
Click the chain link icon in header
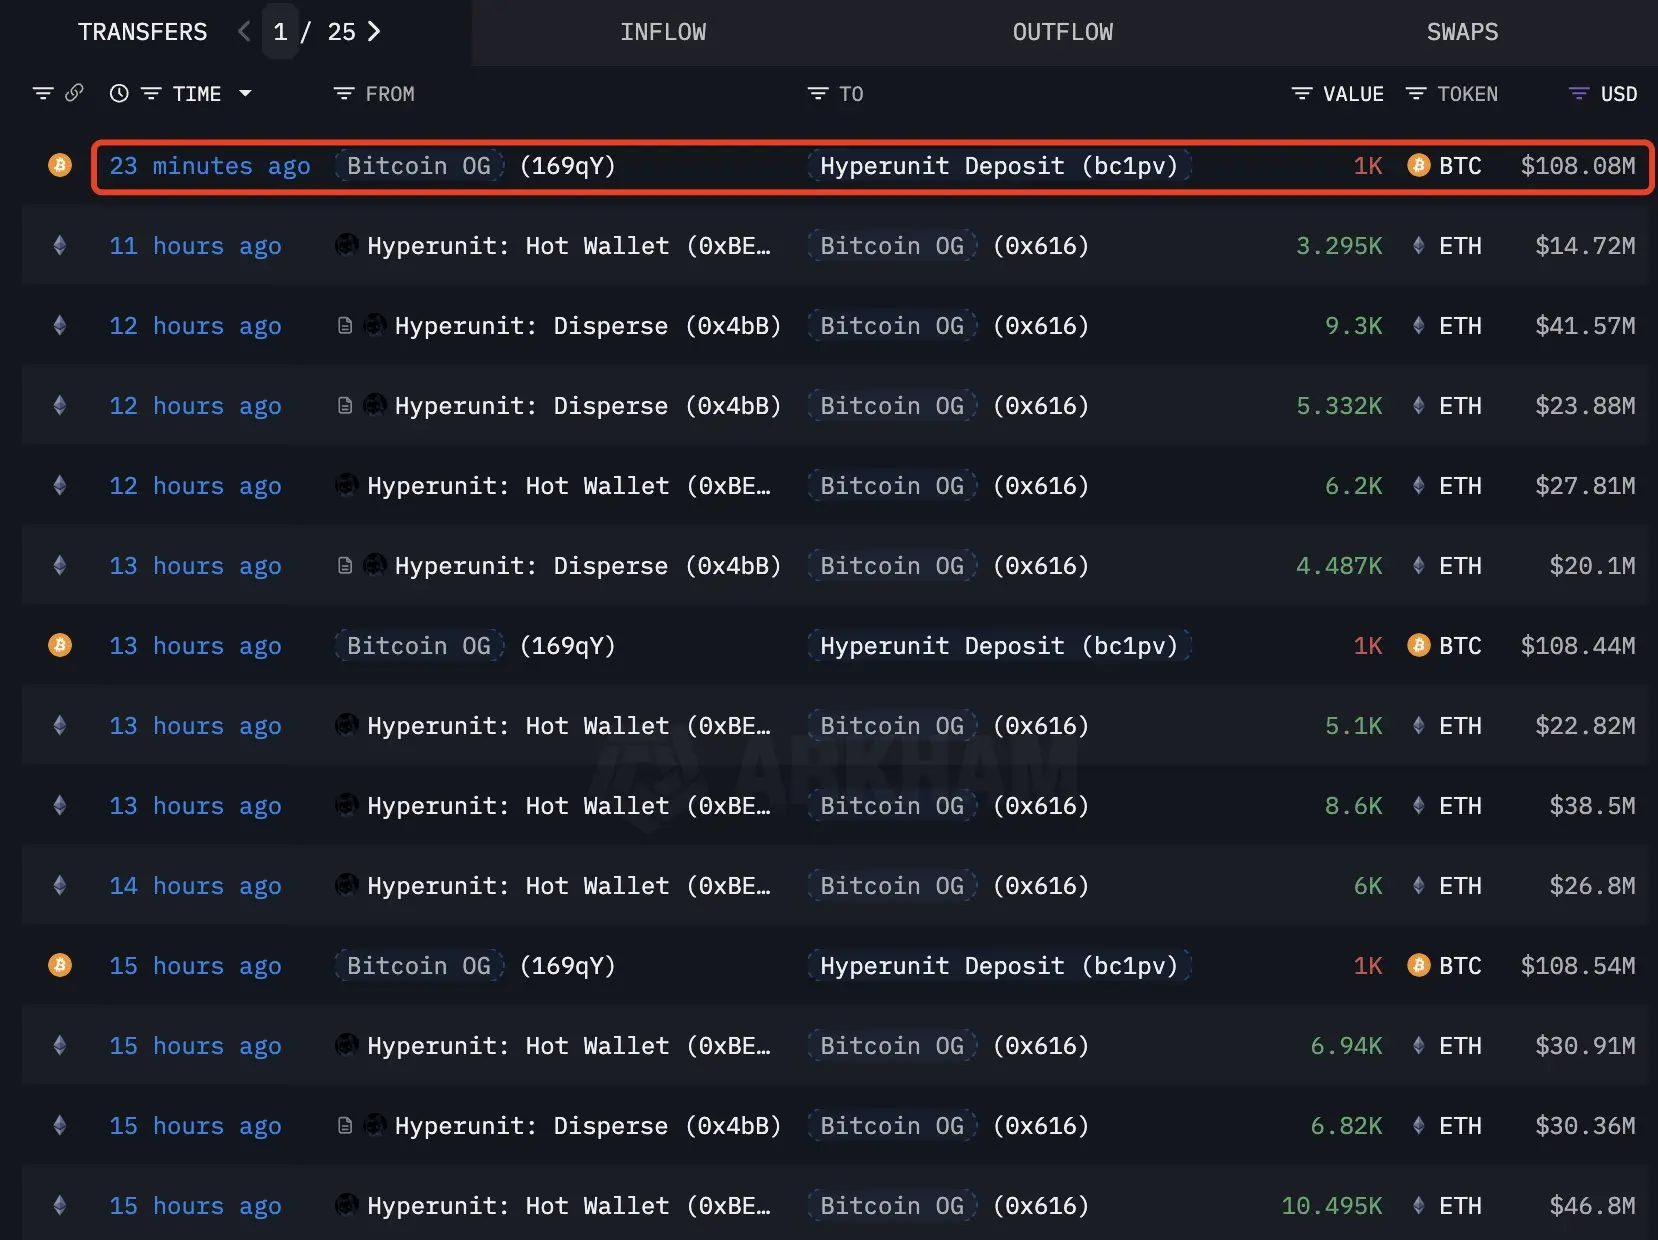pyautogui.click(x=74, y=93)
